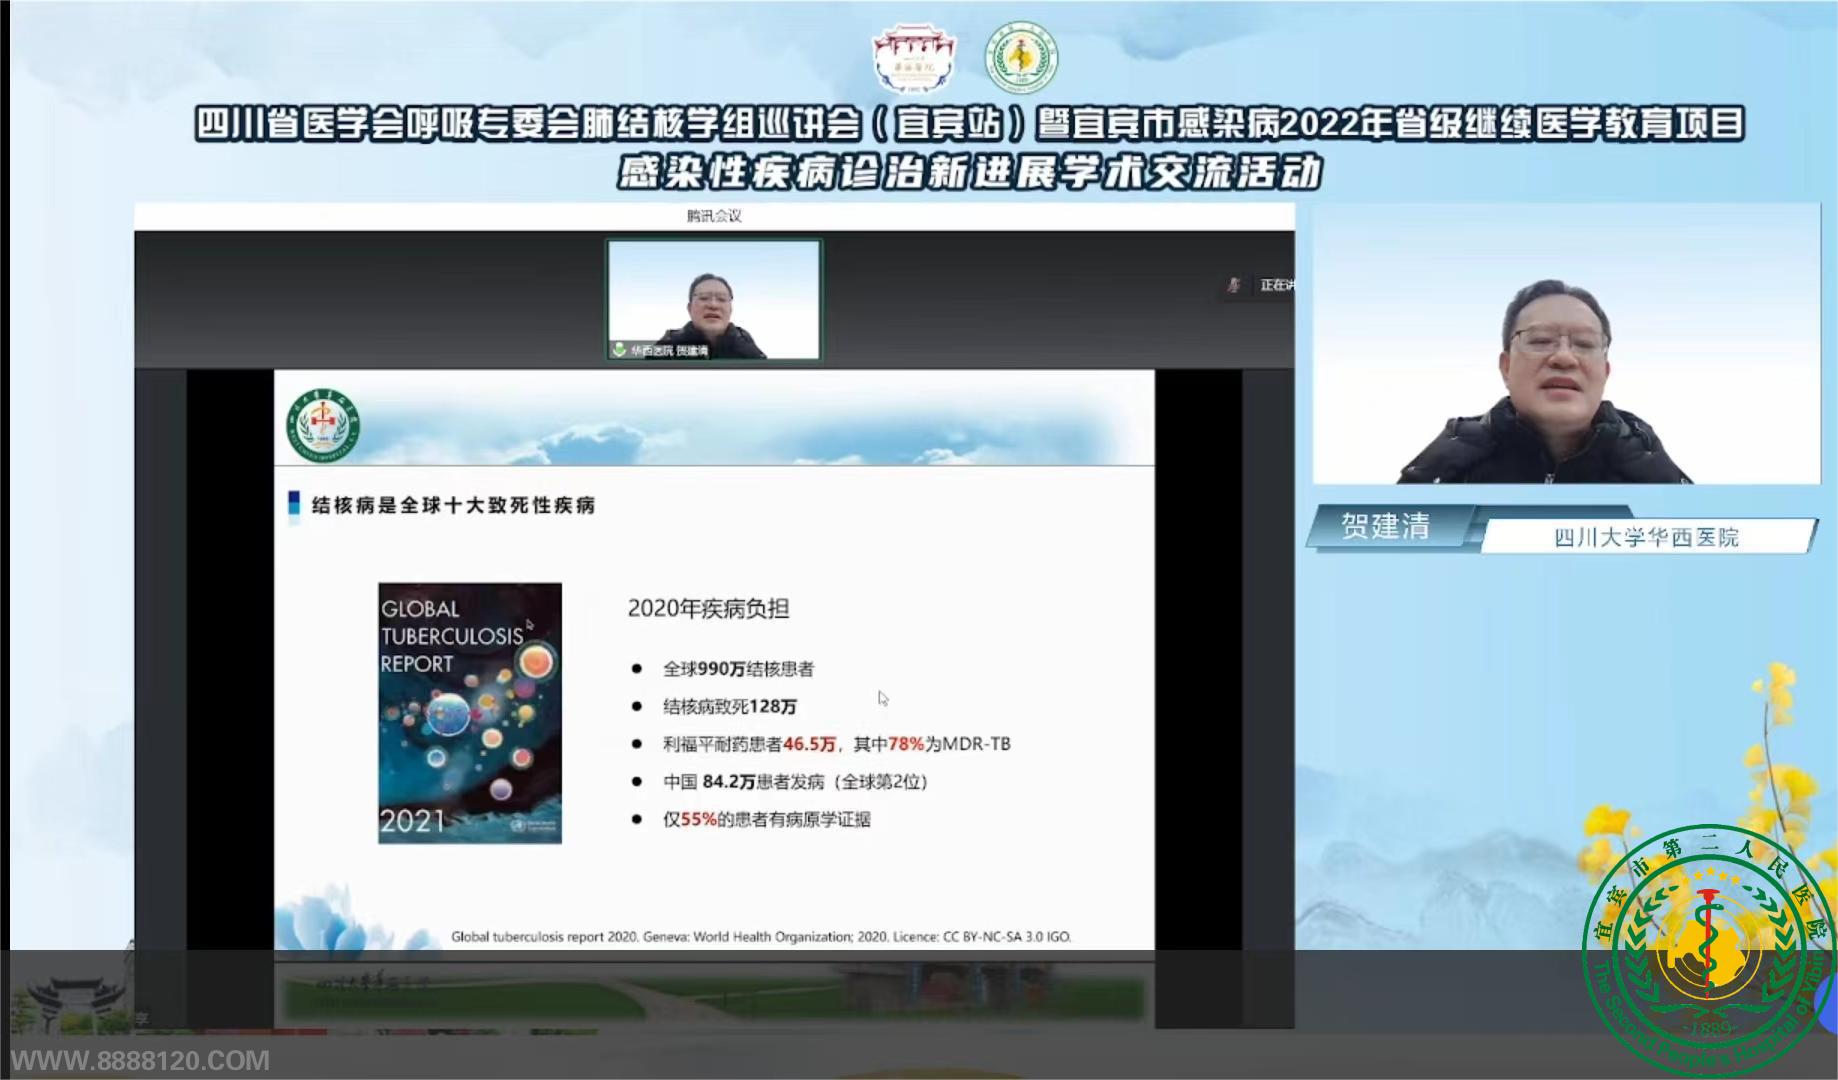The width and height of the screenshot is (1838, 1080).
Task: Click the blue circle at right edge
Action: point(1828,1002)
